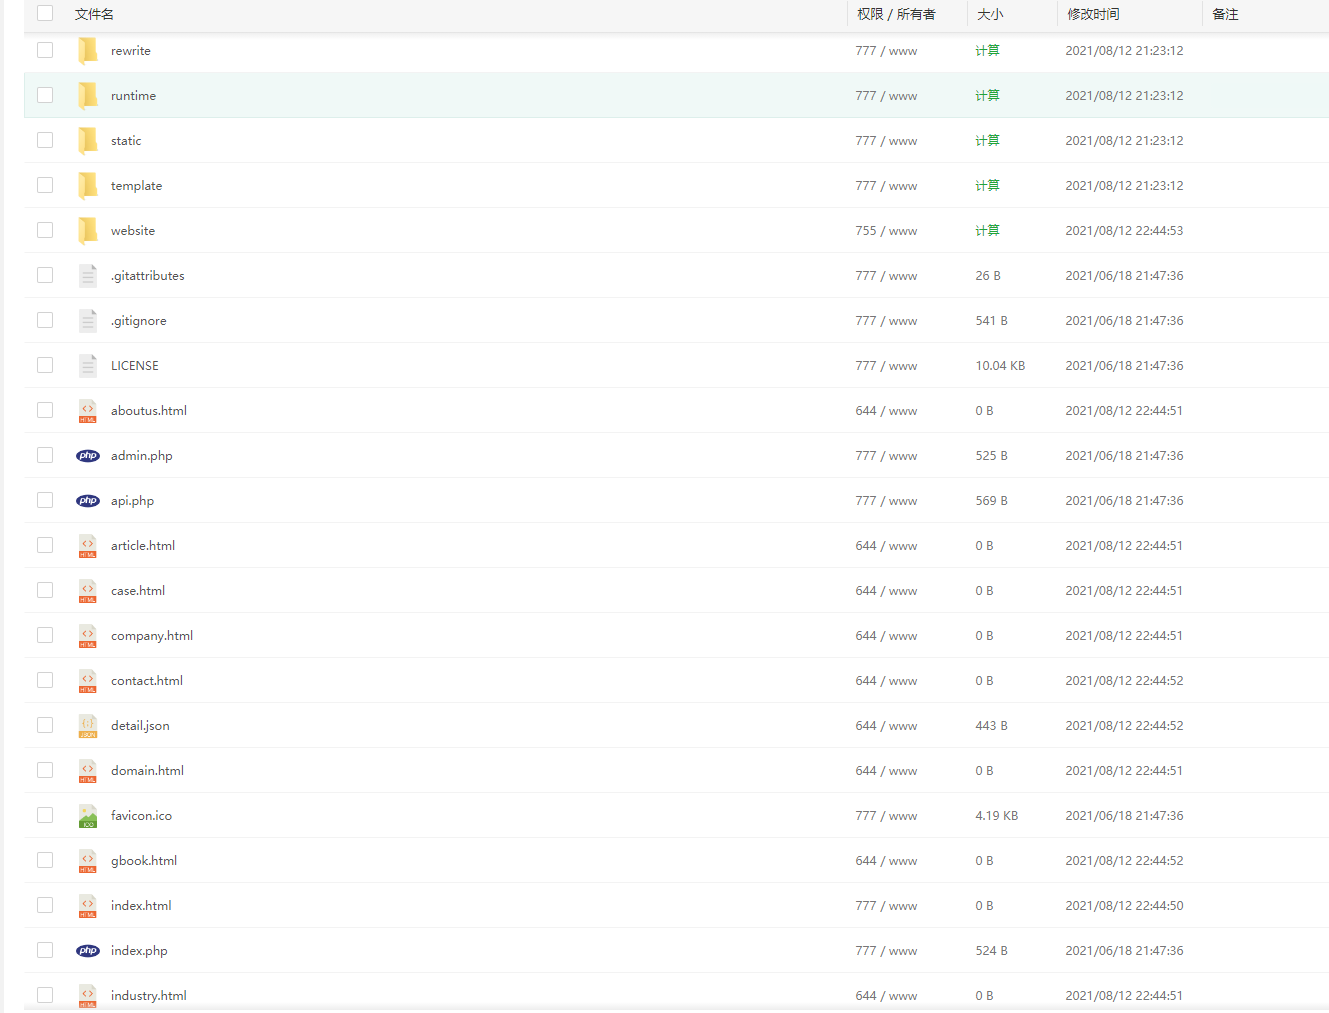Tick the LICENSE file checkbox

click(x=45, y=365)
